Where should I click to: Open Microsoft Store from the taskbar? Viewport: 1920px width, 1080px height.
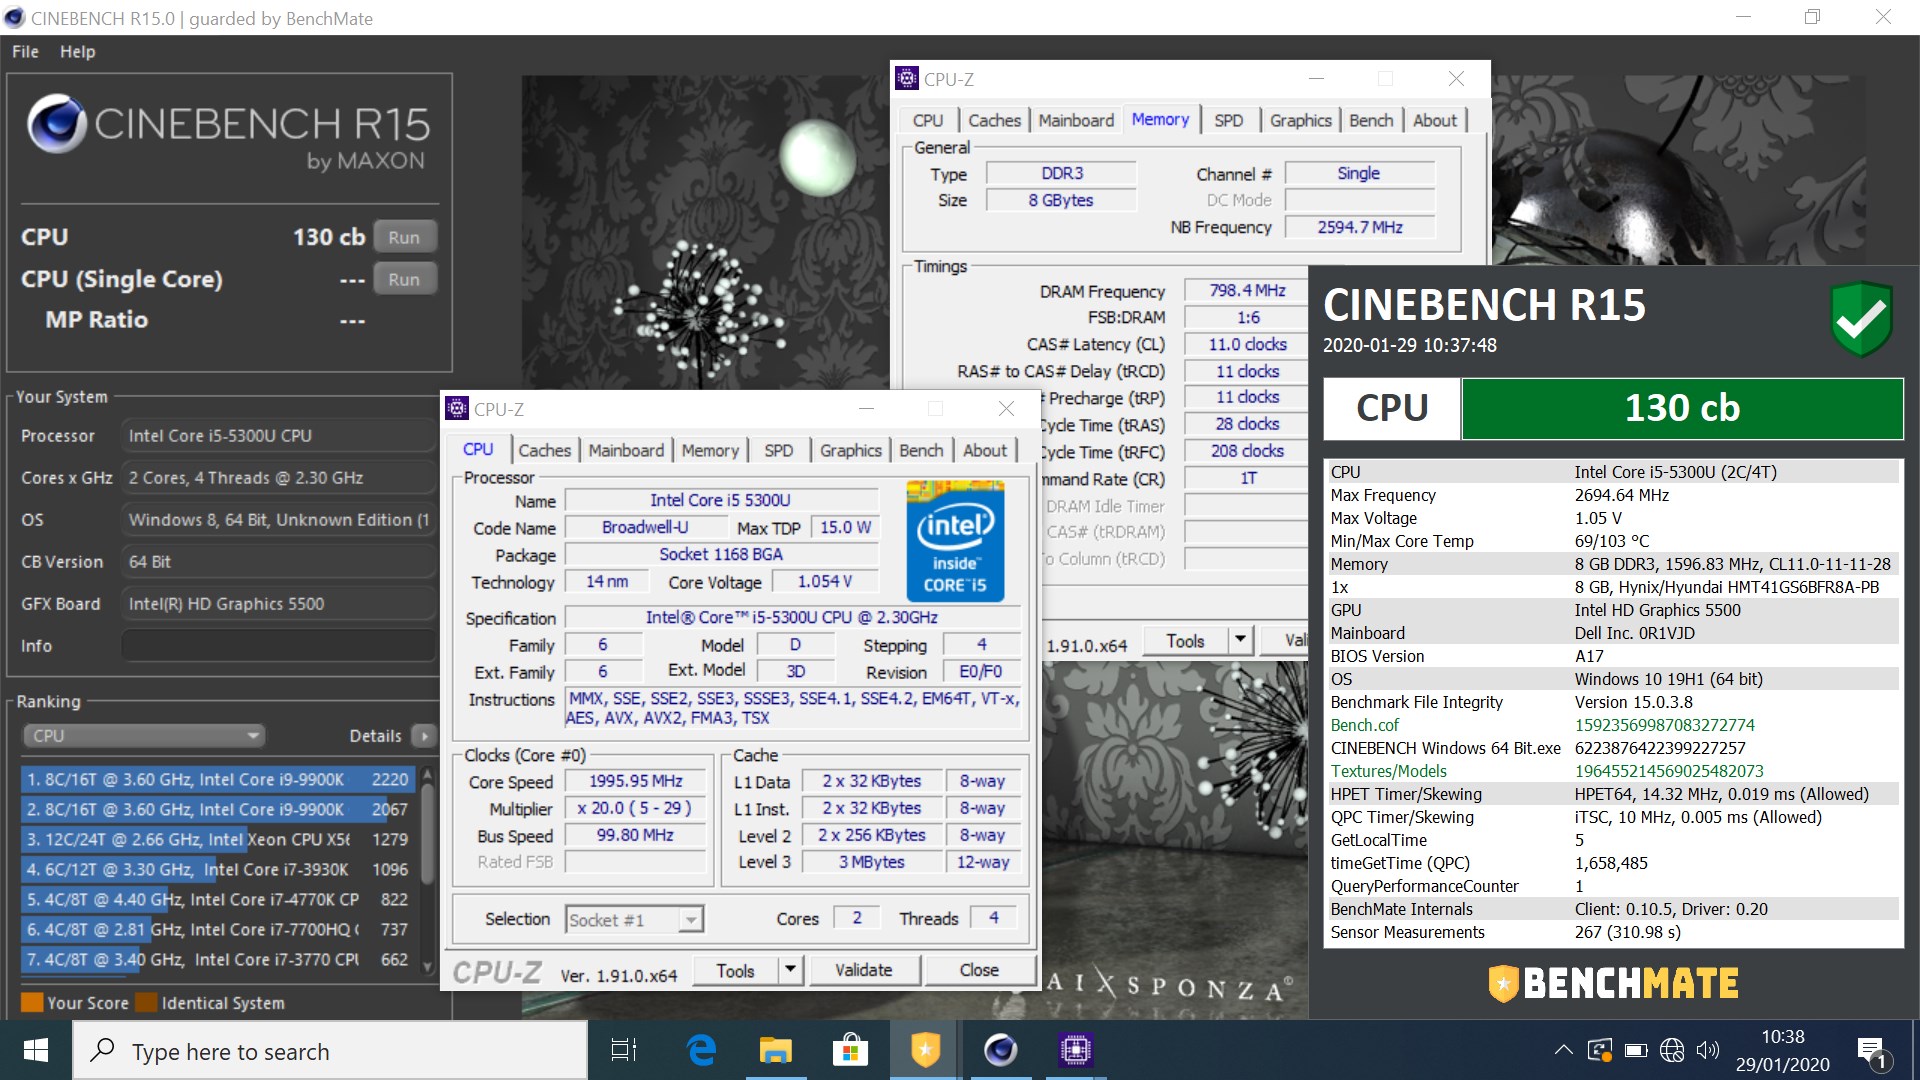click(x=850, y=1050)
